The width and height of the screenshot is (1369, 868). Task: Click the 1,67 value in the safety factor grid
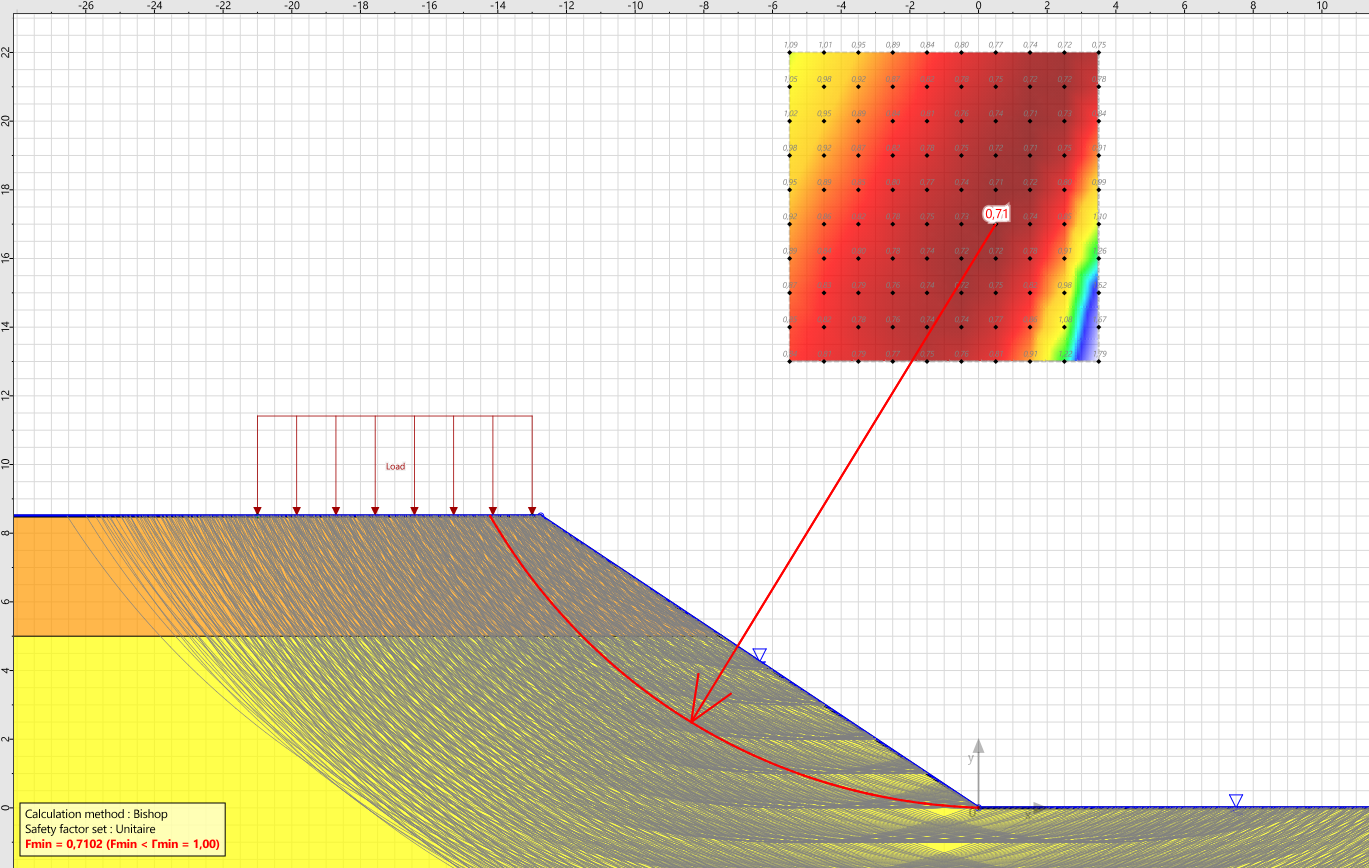click(x=1099, y=319)
